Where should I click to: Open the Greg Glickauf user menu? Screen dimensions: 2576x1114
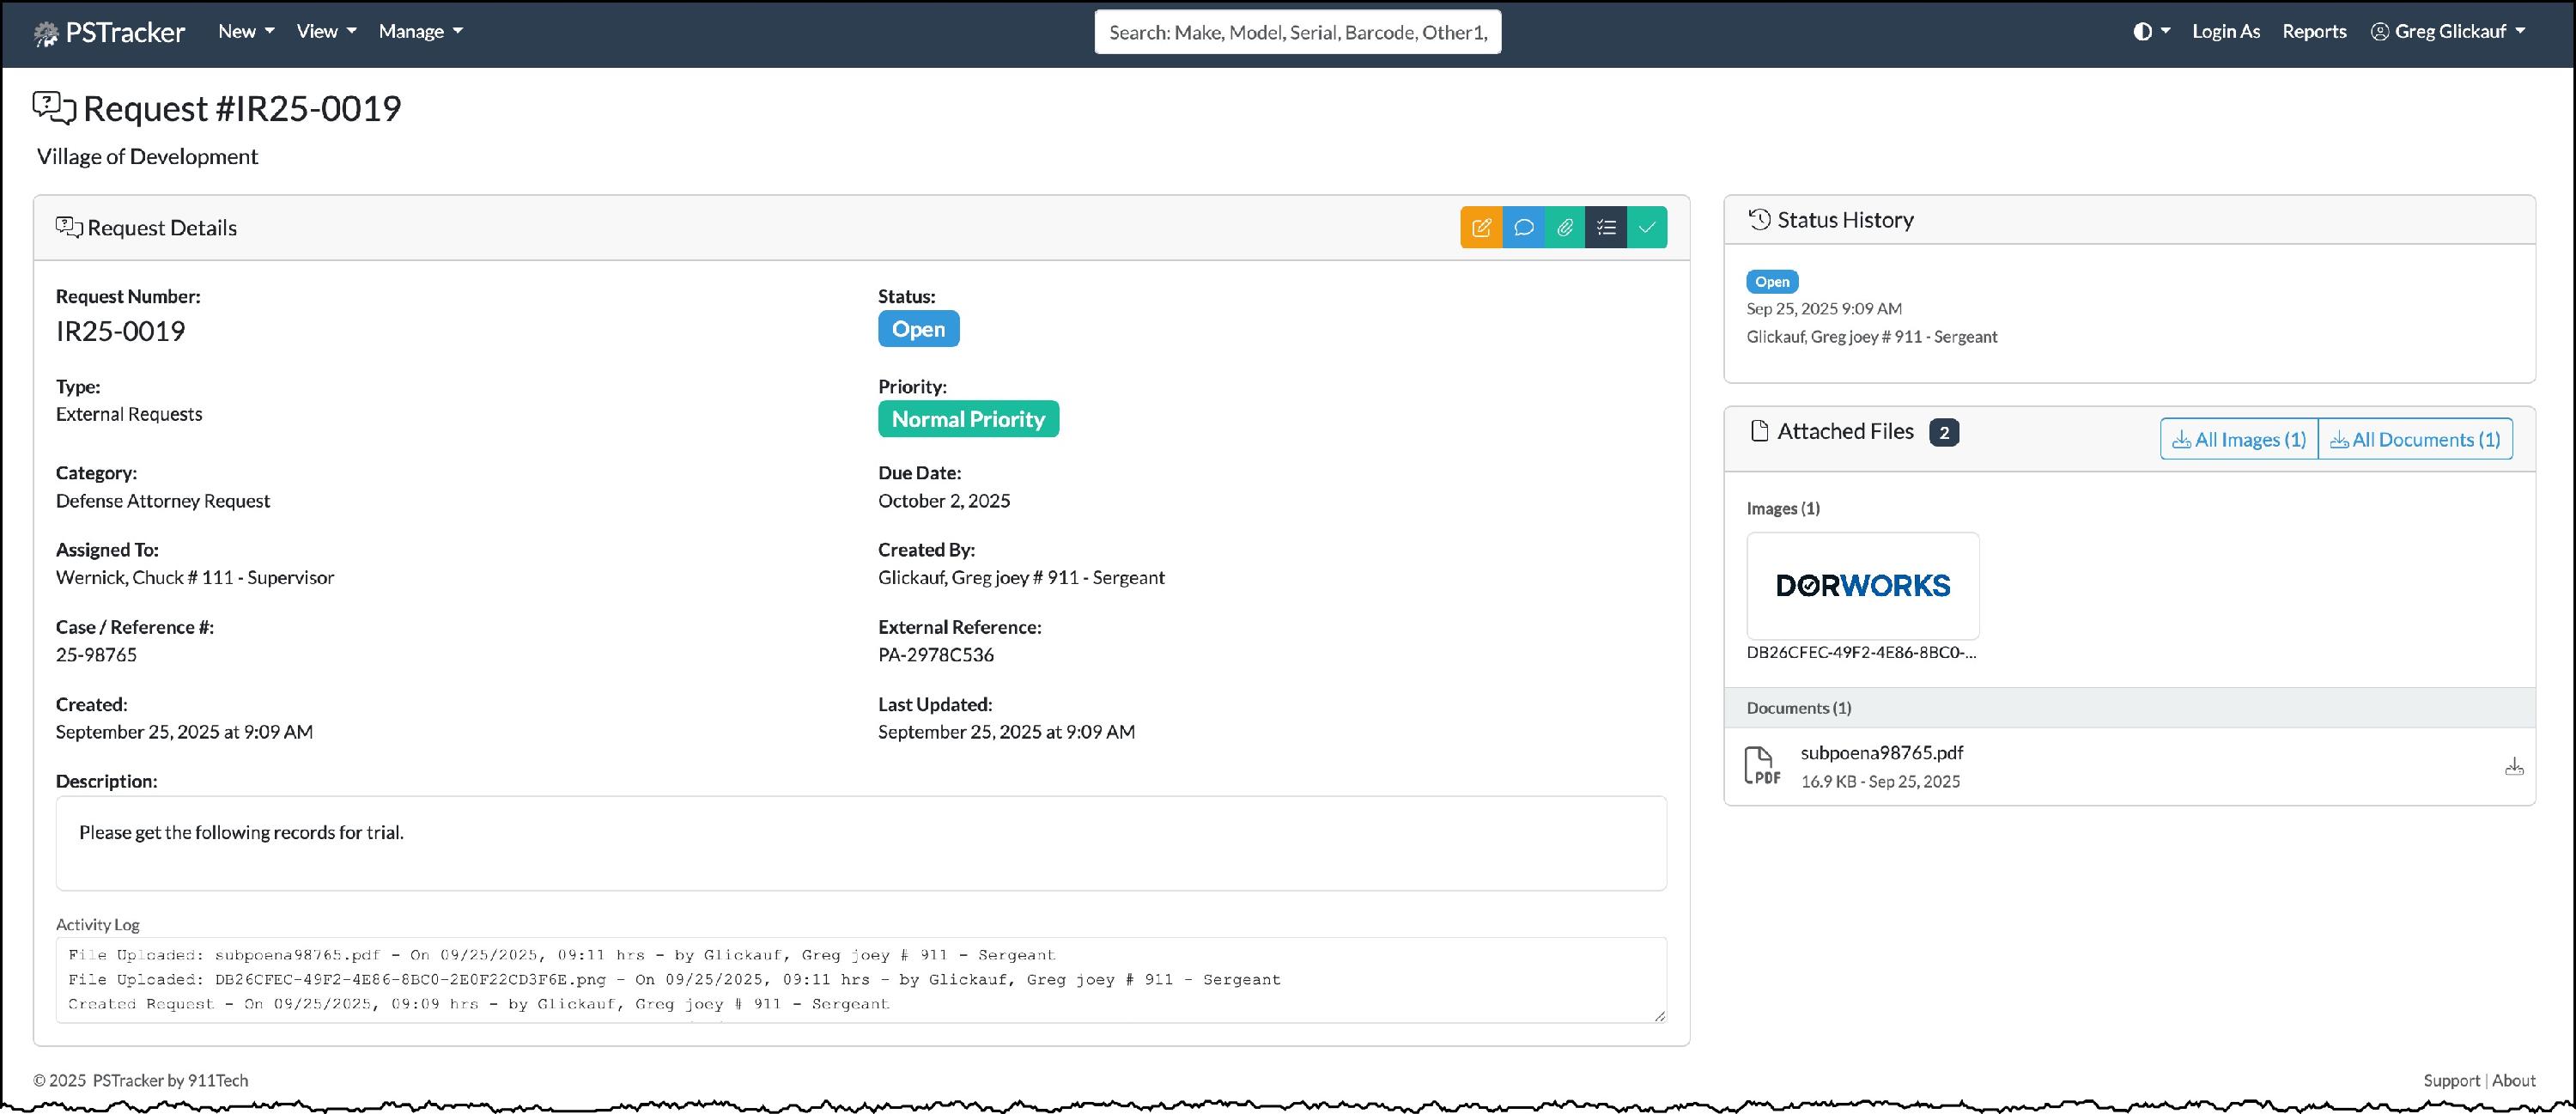[x=2448, y=32]
